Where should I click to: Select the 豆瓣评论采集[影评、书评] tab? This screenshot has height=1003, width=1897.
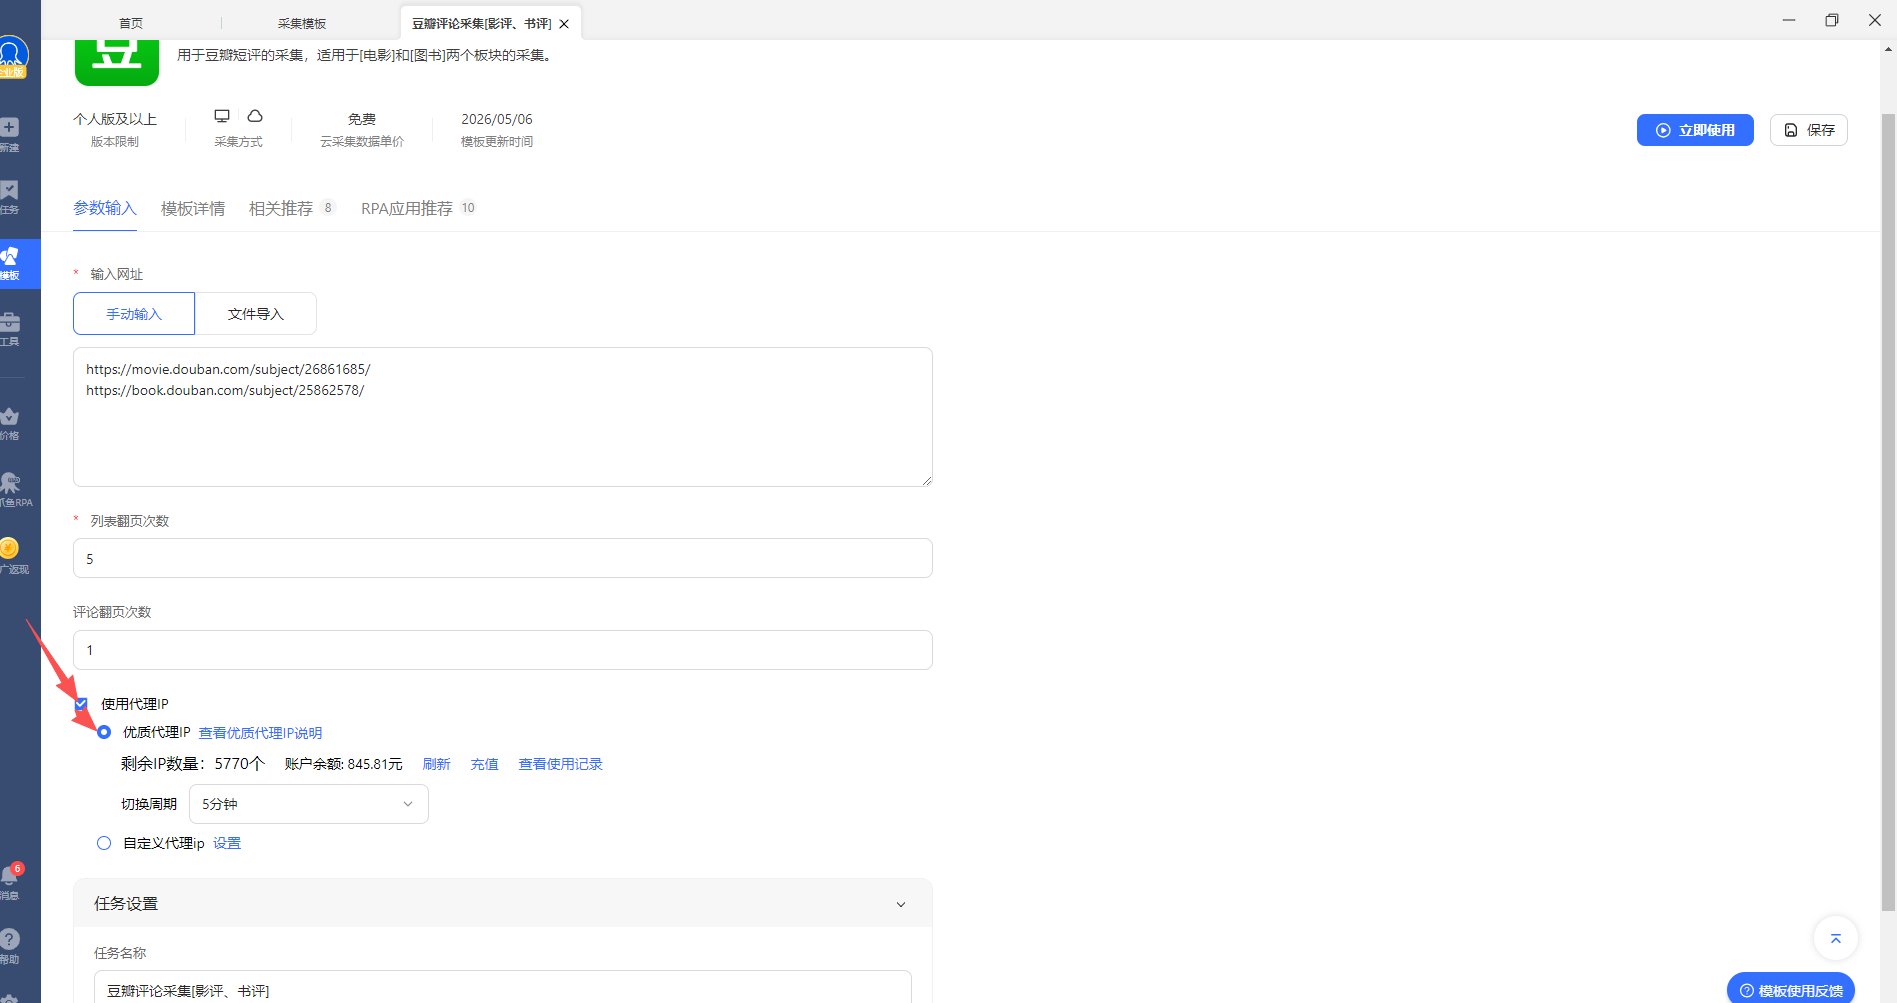tap(481, 23)
